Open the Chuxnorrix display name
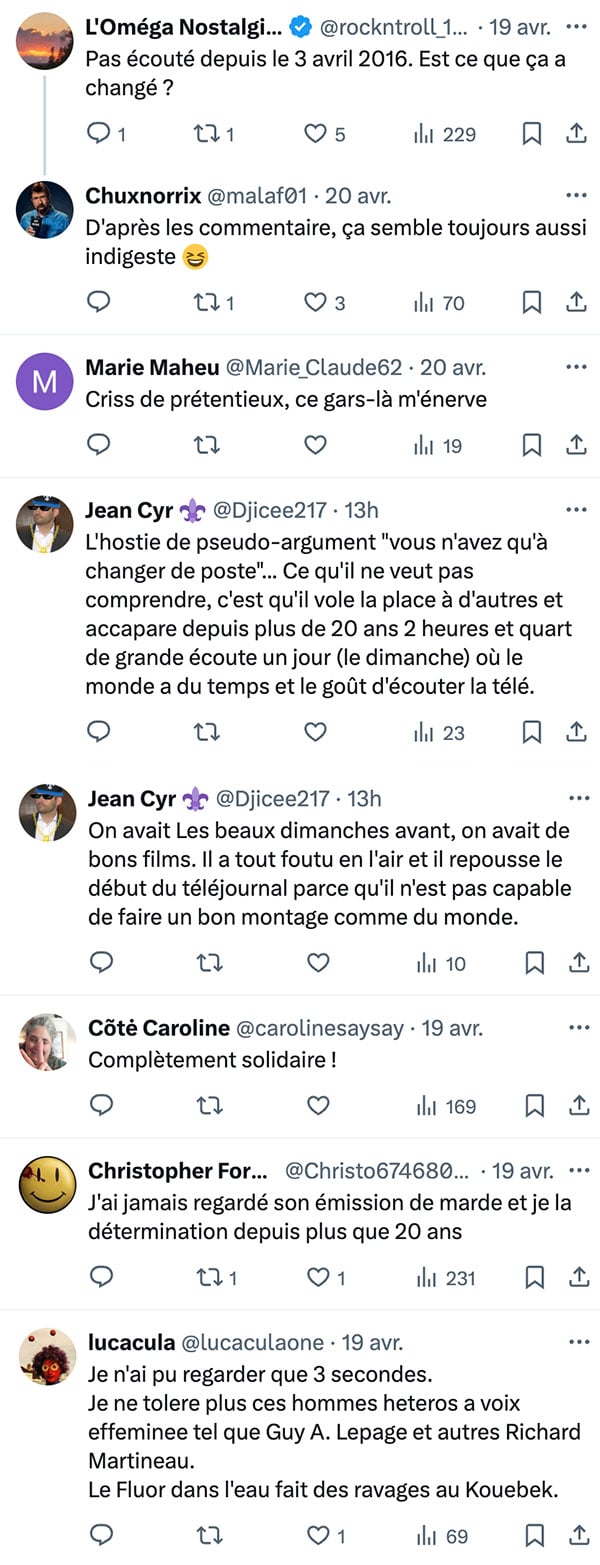The width and height of the screenshot is (600, 1565). pyautogui.click(x=144, y=195)
